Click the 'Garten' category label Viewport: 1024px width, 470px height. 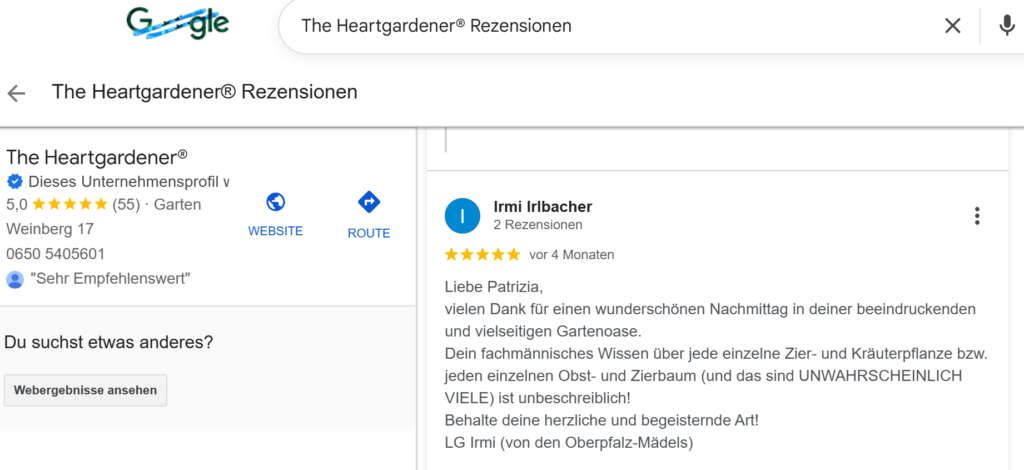pos(178,204)
